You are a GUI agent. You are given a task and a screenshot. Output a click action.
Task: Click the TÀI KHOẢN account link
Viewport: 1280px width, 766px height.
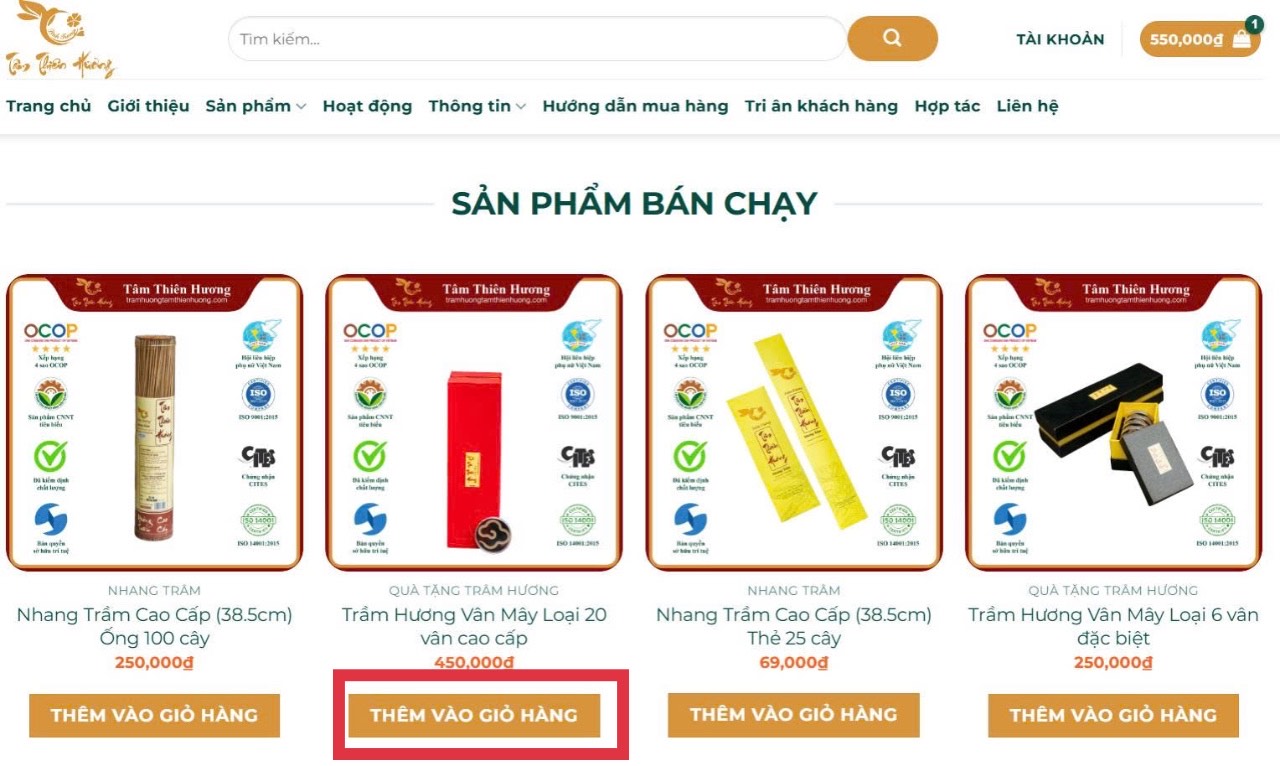[1060, 39]
